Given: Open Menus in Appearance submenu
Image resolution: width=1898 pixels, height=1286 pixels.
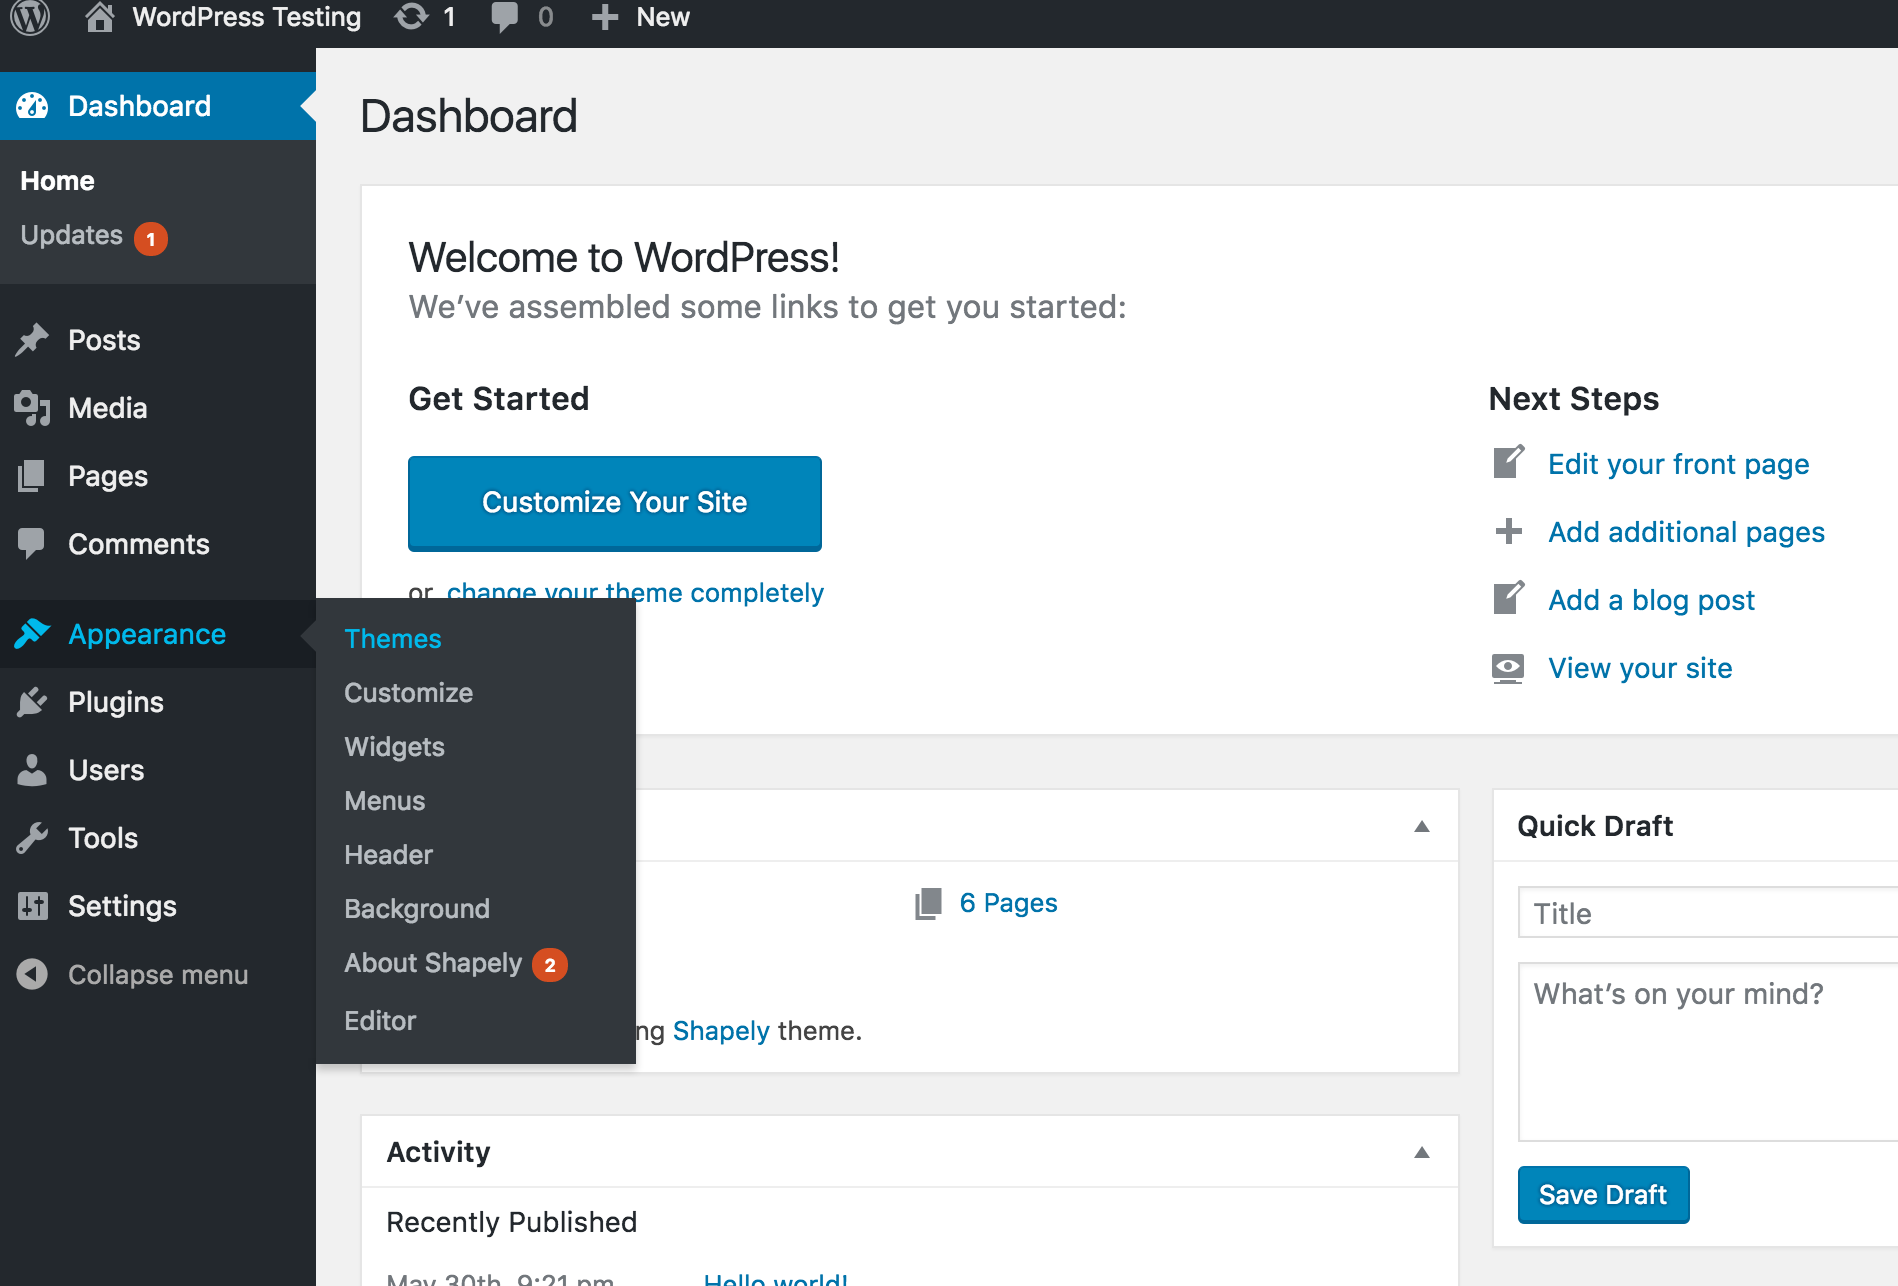Looking at the screenshot, I should click(x=384, y=801).
